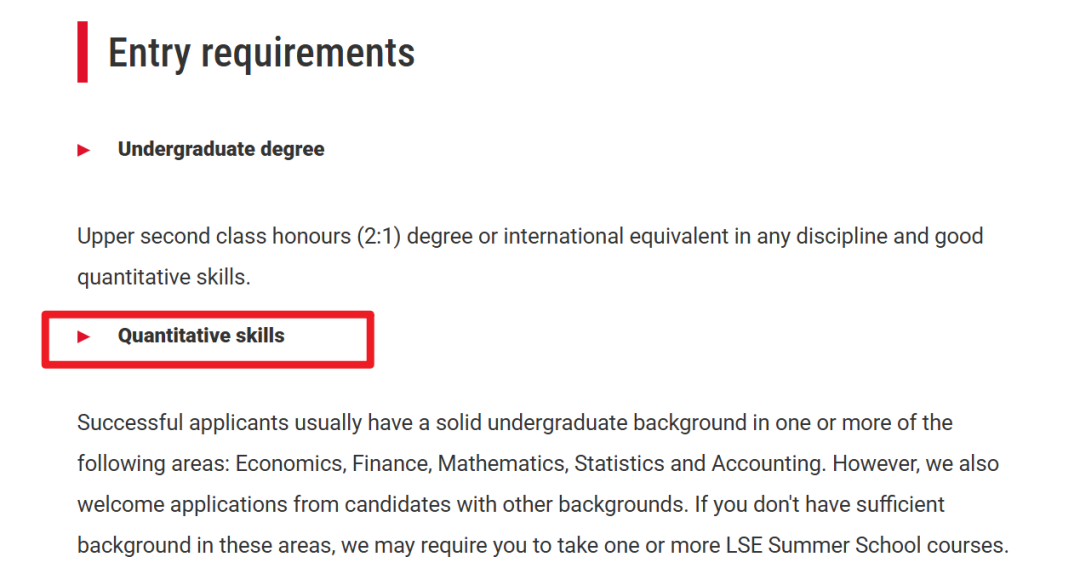
Task: Click the "Upper second class honours" text
Action: pyautogui.click(x=214, y=236)
